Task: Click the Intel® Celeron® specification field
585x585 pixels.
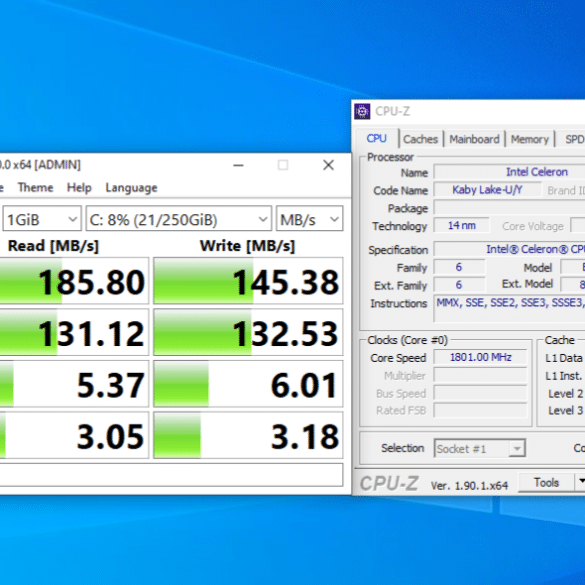Action: tap(509, 249)
